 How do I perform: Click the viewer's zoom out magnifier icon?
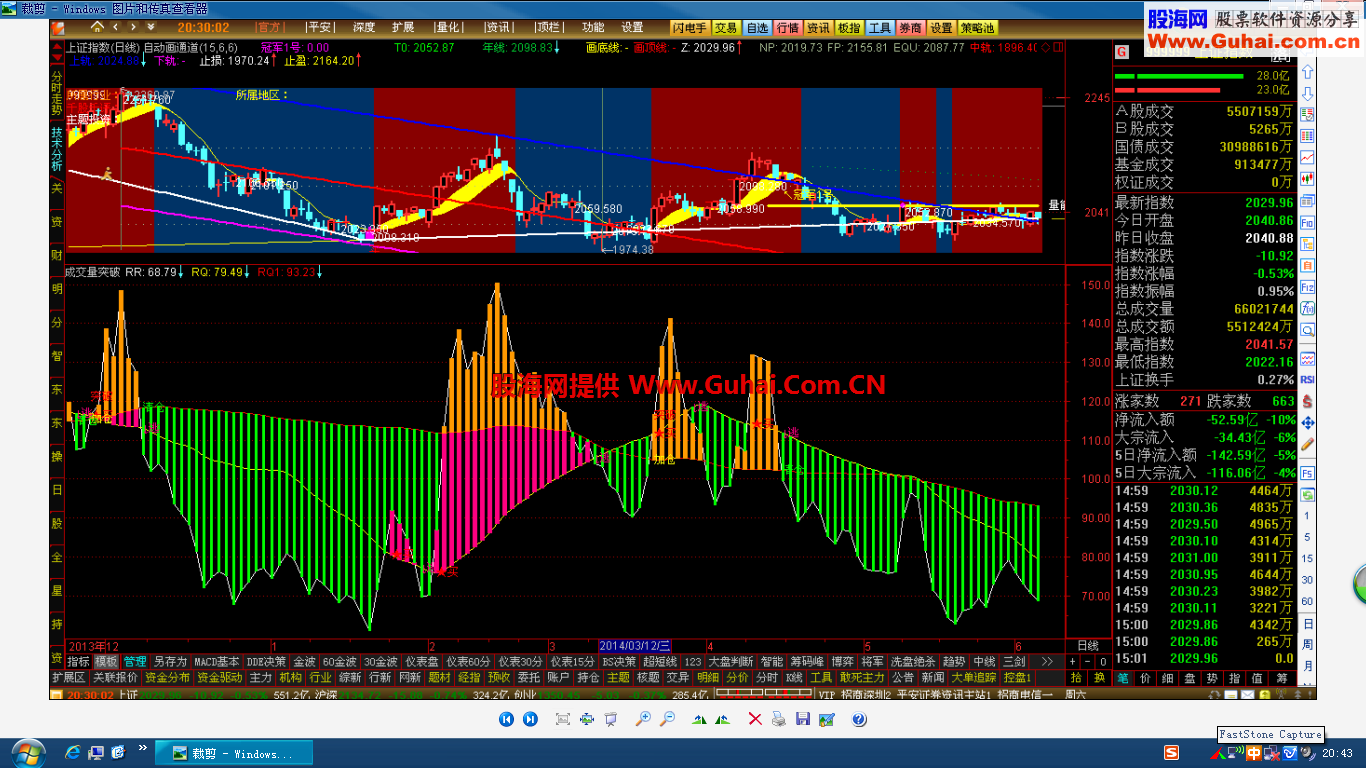667,719
